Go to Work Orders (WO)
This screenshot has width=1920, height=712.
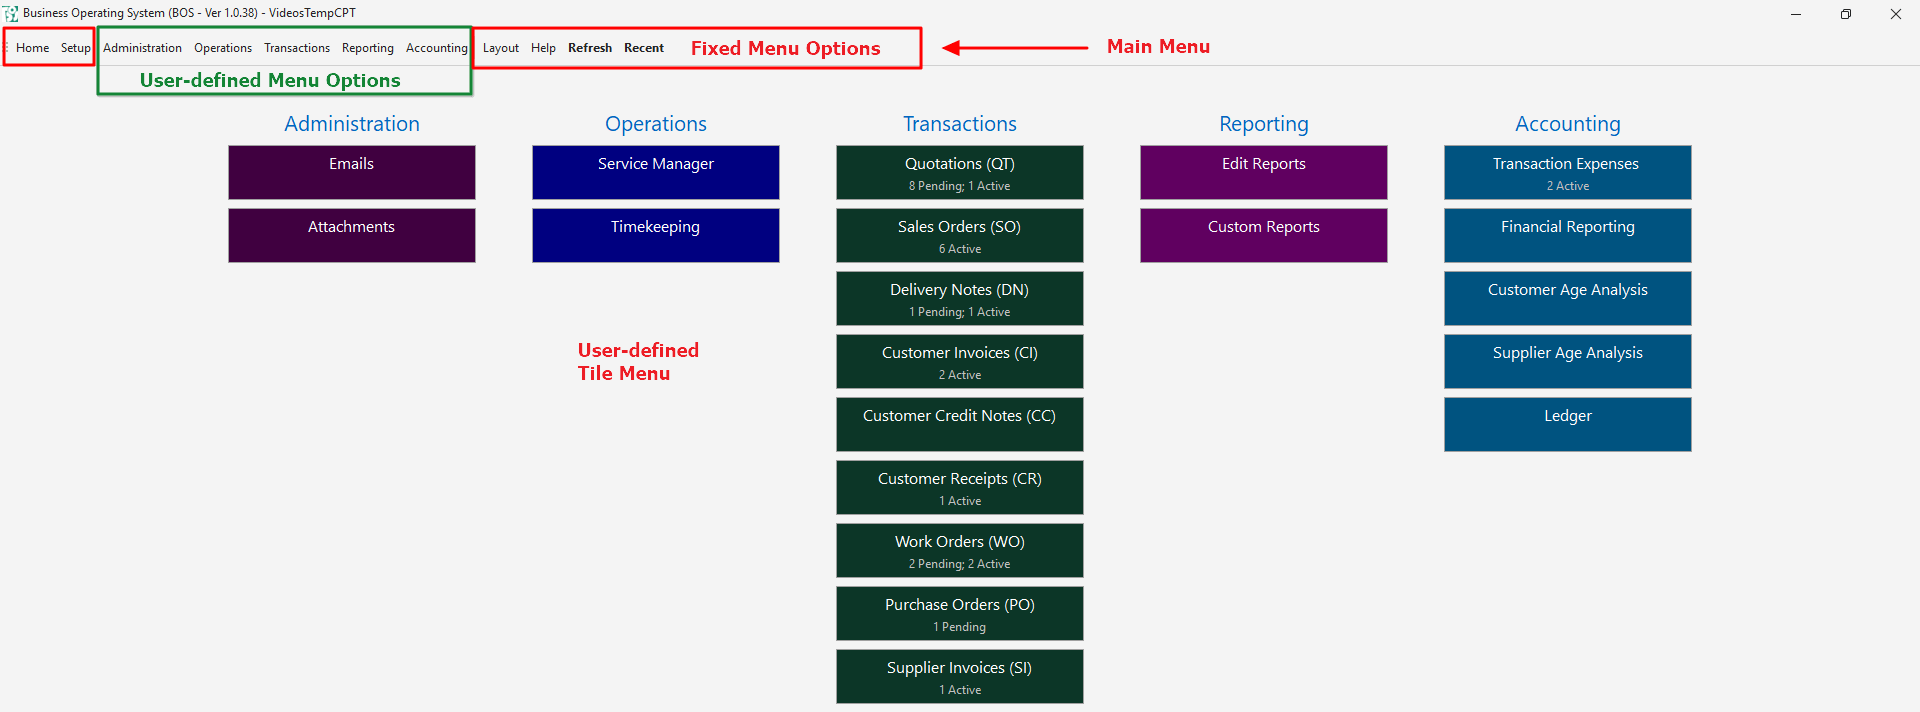point(959,550)
